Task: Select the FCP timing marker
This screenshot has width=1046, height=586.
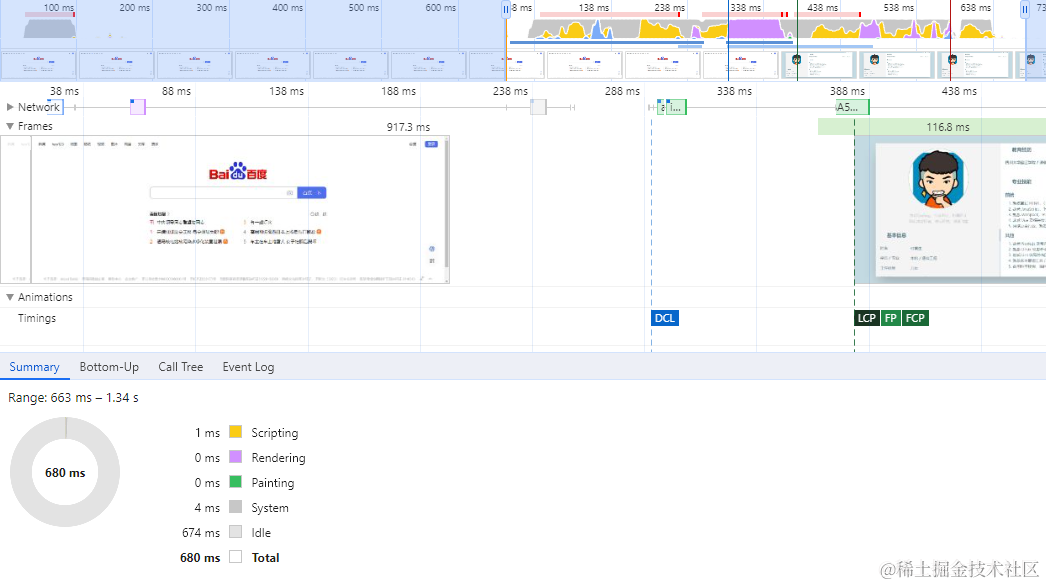Action: (x=915, y=318)
